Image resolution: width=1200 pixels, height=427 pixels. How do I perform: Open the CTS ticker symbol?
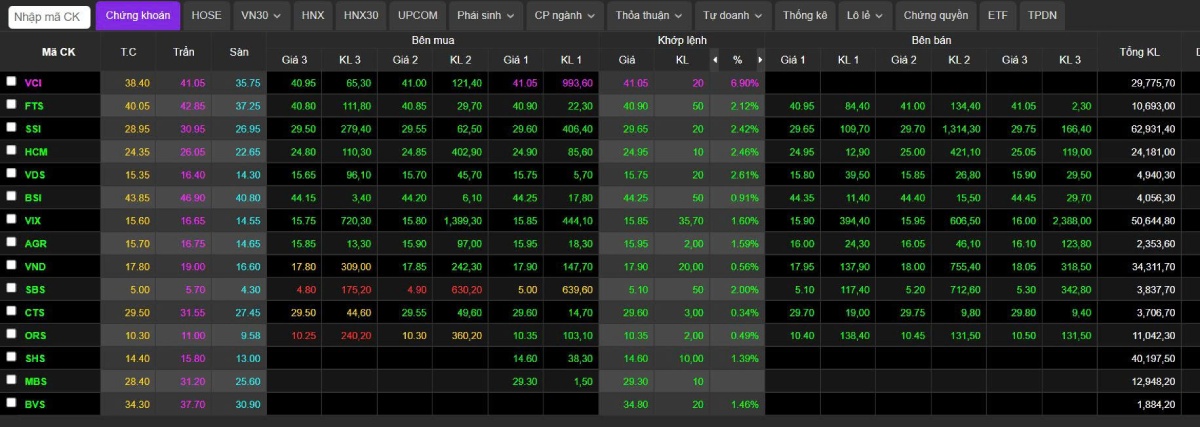tap(34, 312)
